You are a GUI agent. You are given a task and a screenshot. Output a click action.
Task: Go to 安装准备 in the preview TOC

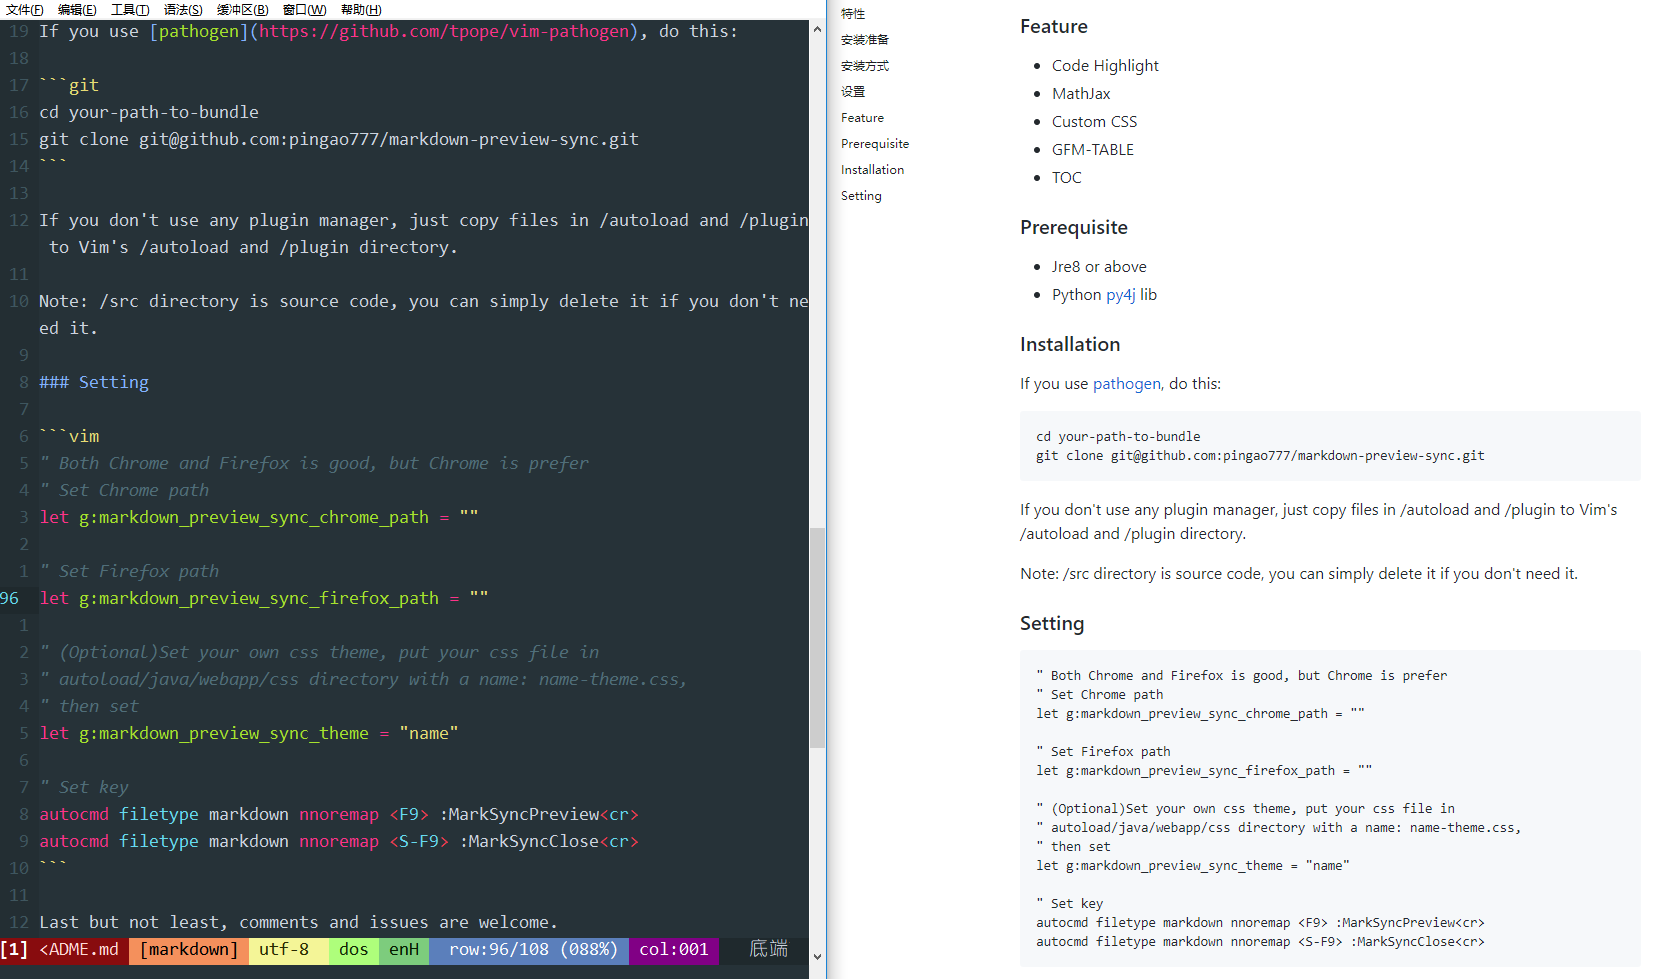click(865, 40)
